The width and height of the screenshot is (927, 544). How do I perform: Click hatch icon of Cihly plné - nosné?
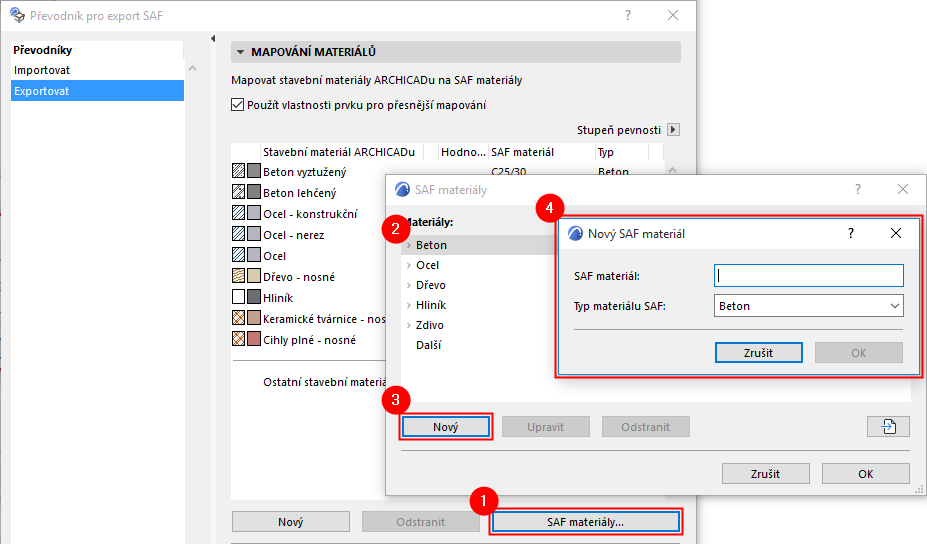click(238, 339)
